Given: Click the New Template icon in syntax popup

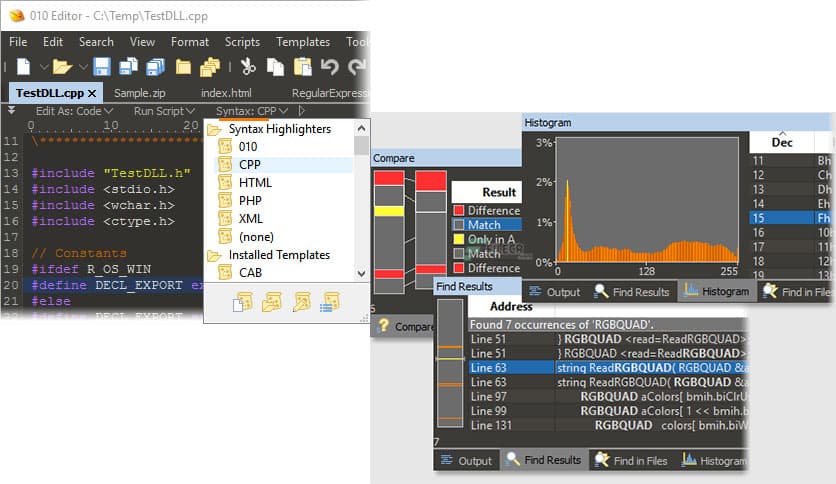Looking at the screenshot, I should tap(243, 302).
